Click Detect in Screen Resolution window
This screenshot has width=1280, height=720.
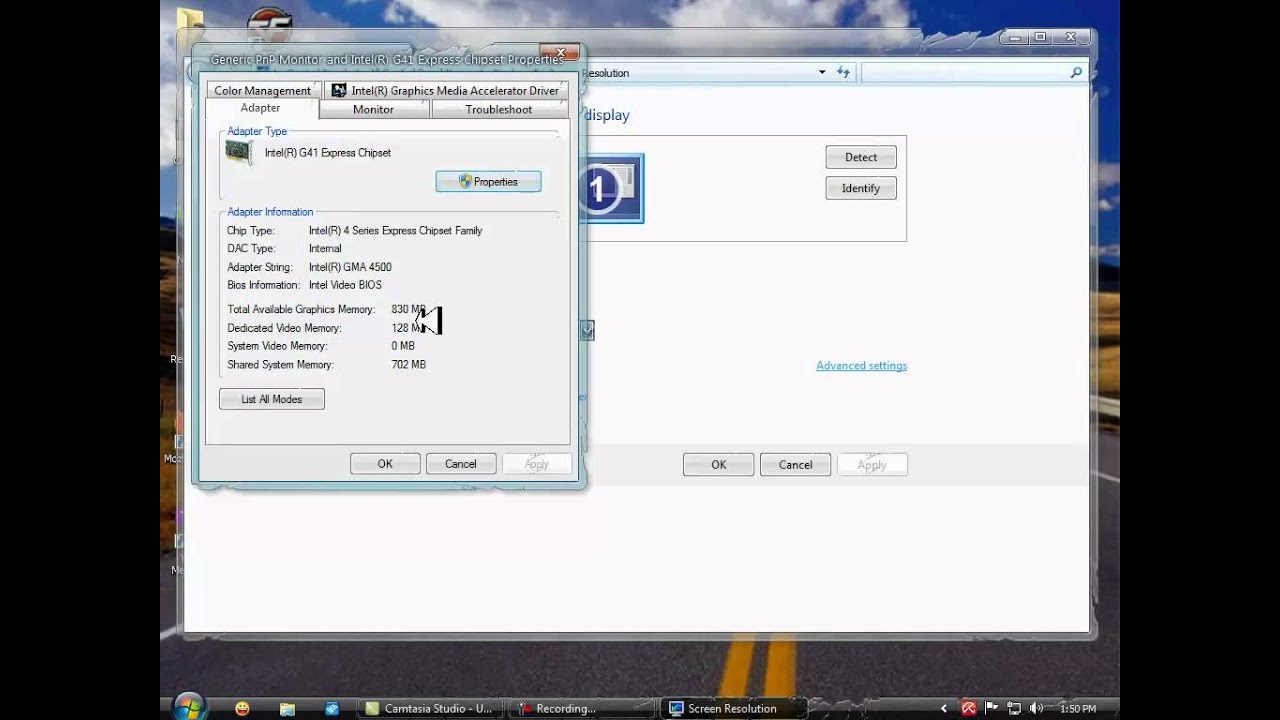point(861,157)
